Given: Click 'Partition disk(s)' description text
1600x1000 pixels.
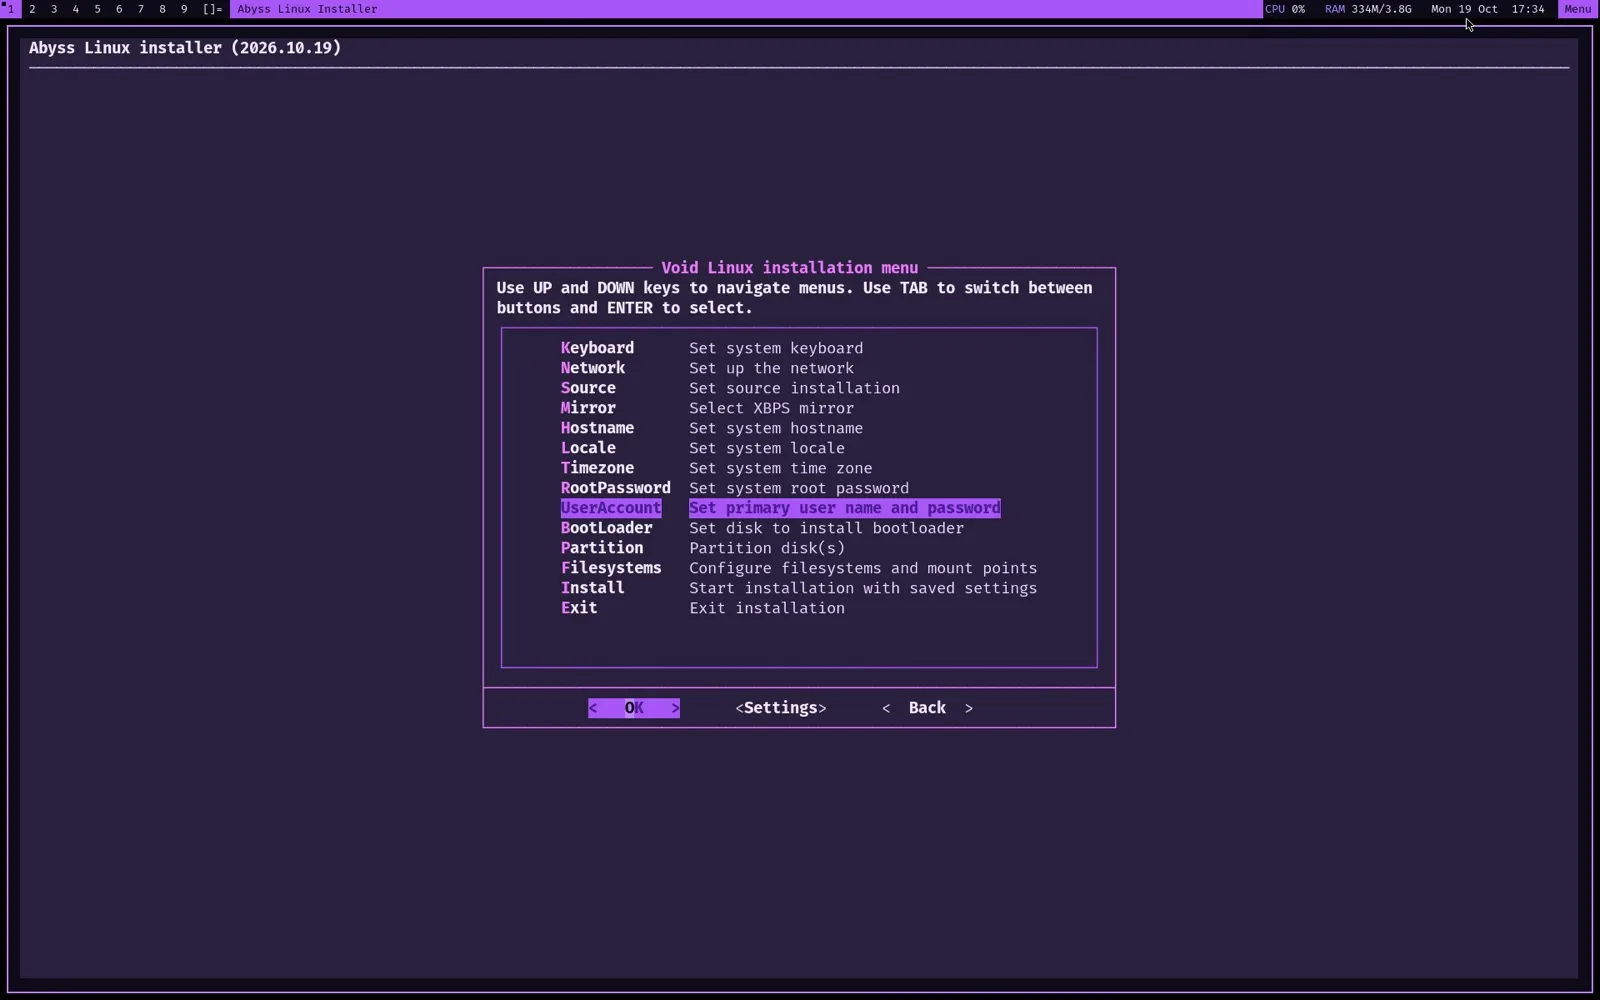Looking at the screenshot, I should click(767, 548).
